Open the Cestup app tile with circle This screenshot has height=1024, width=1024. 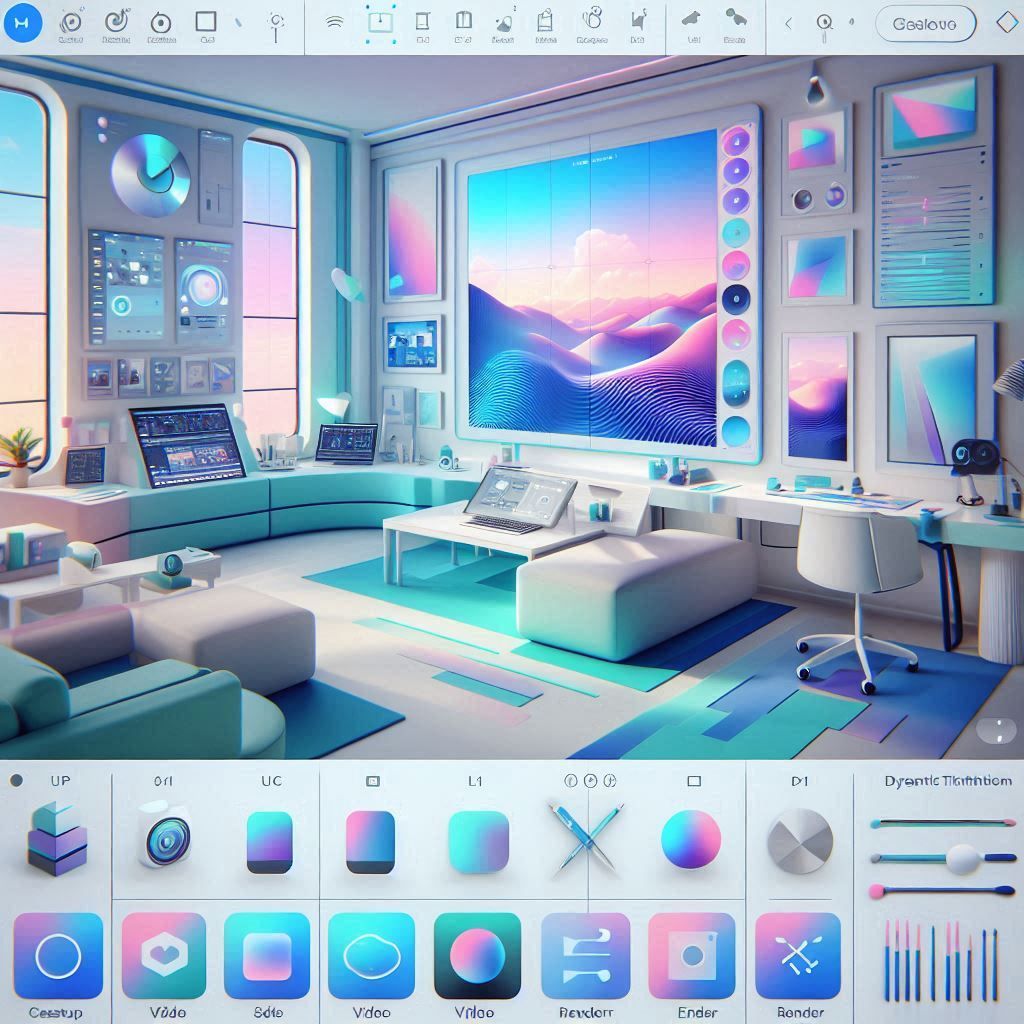tap(58, 955)
